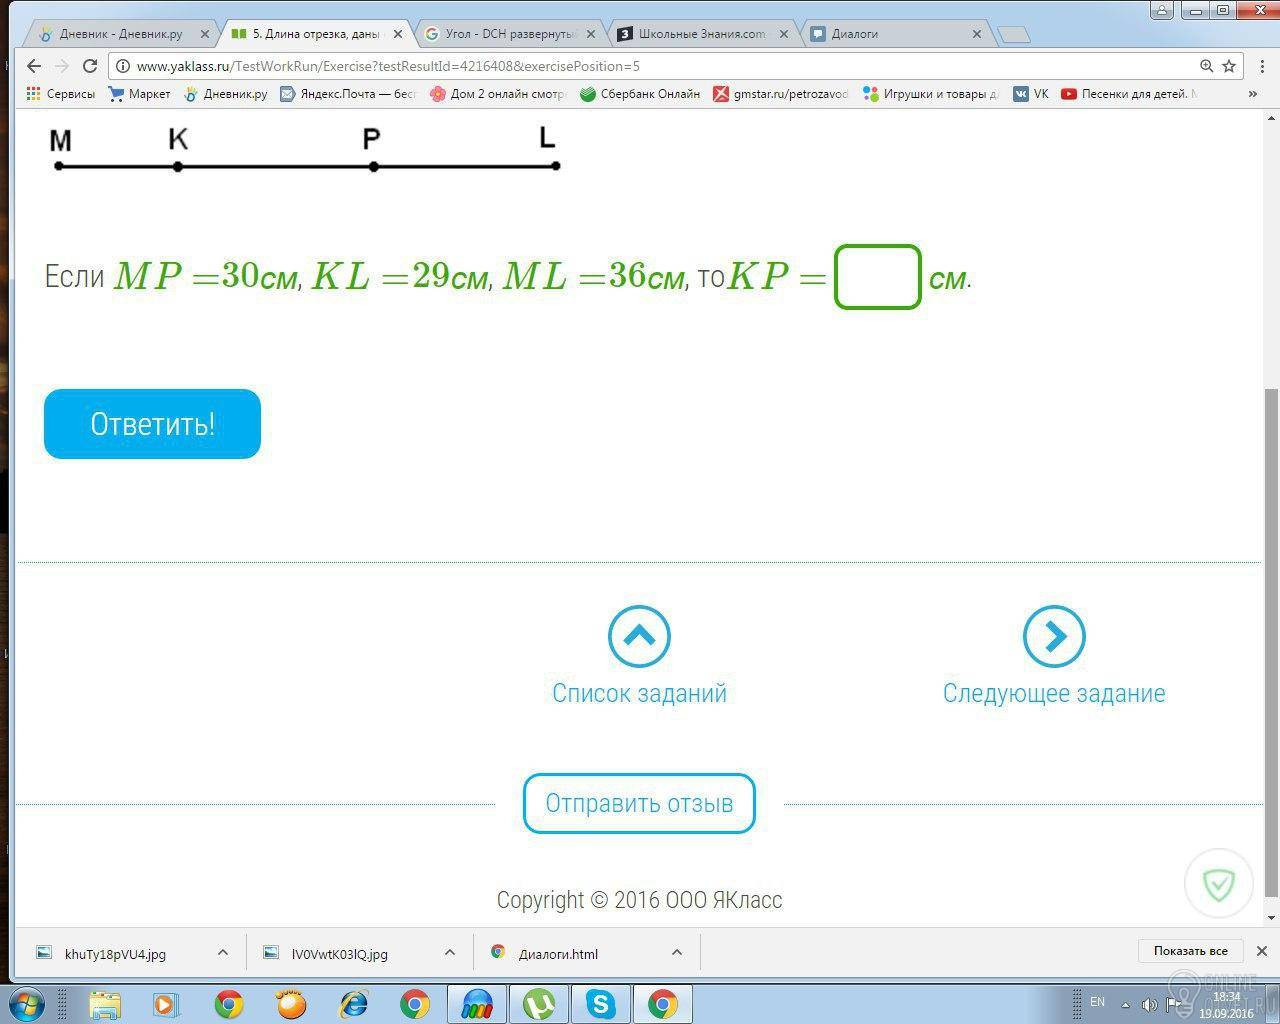Image resolution: width=1280 pixels, height=1024 pixels.
Task: Click the browser reload page icon
Action: point(90,66)
